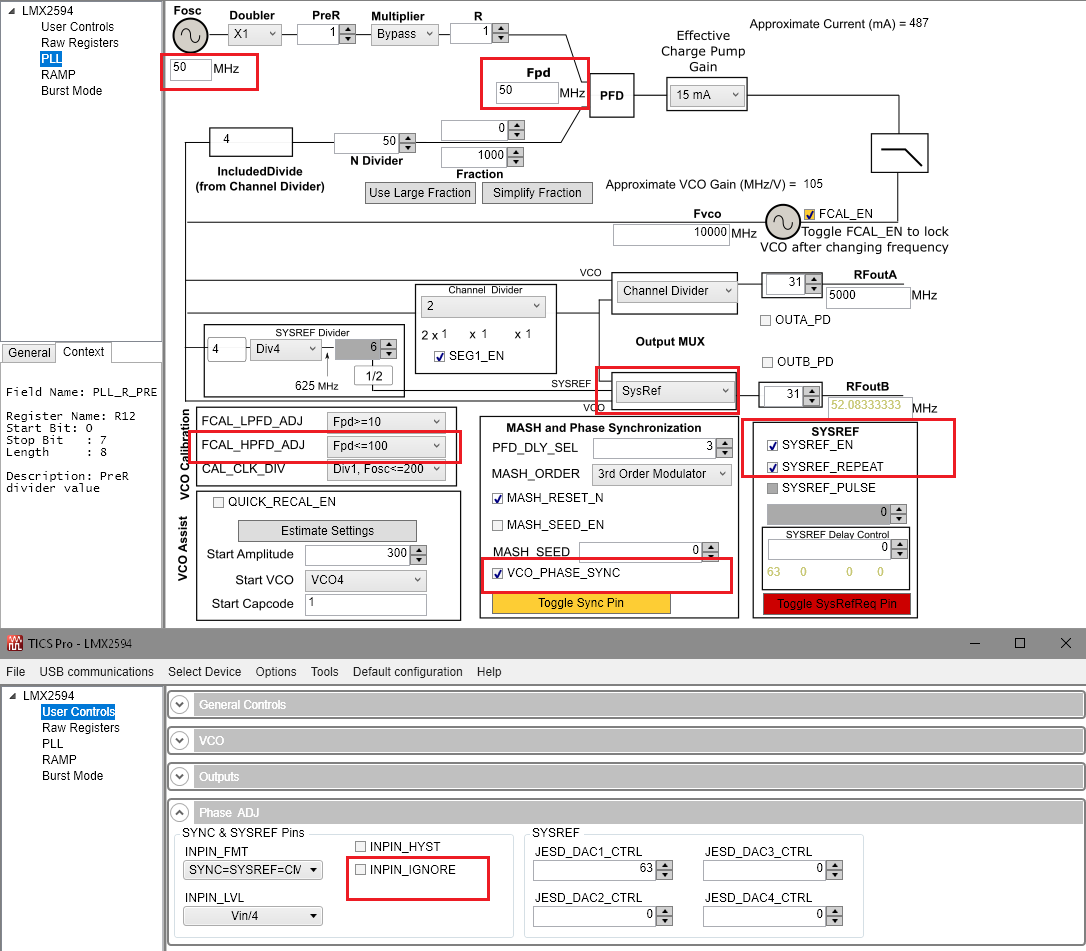Viewport: 1086px width, 951px height.
Task: Open the SYSREF Divider Div4 dropdown
Action: click(x=285, y=349)
